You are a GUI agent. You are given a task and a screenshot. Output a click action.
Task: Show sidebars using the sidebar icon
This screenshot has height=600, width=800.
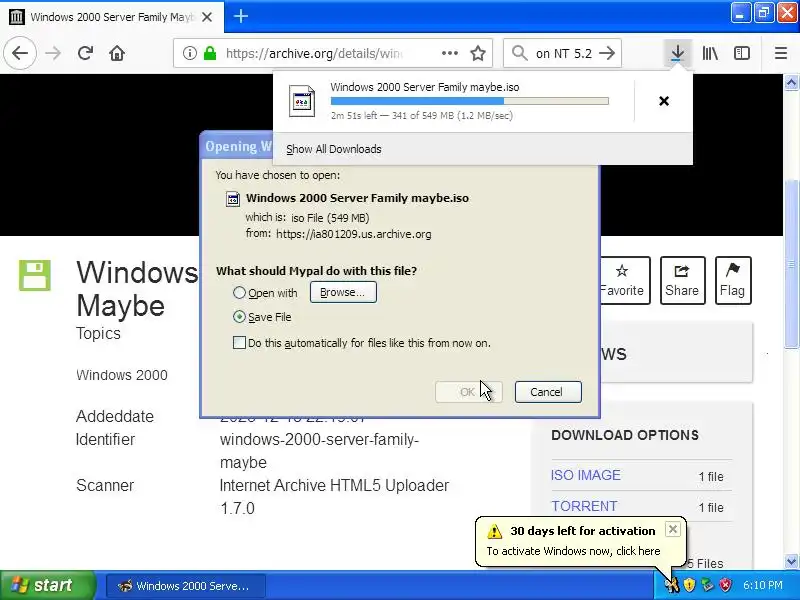(x=742, y=53)
